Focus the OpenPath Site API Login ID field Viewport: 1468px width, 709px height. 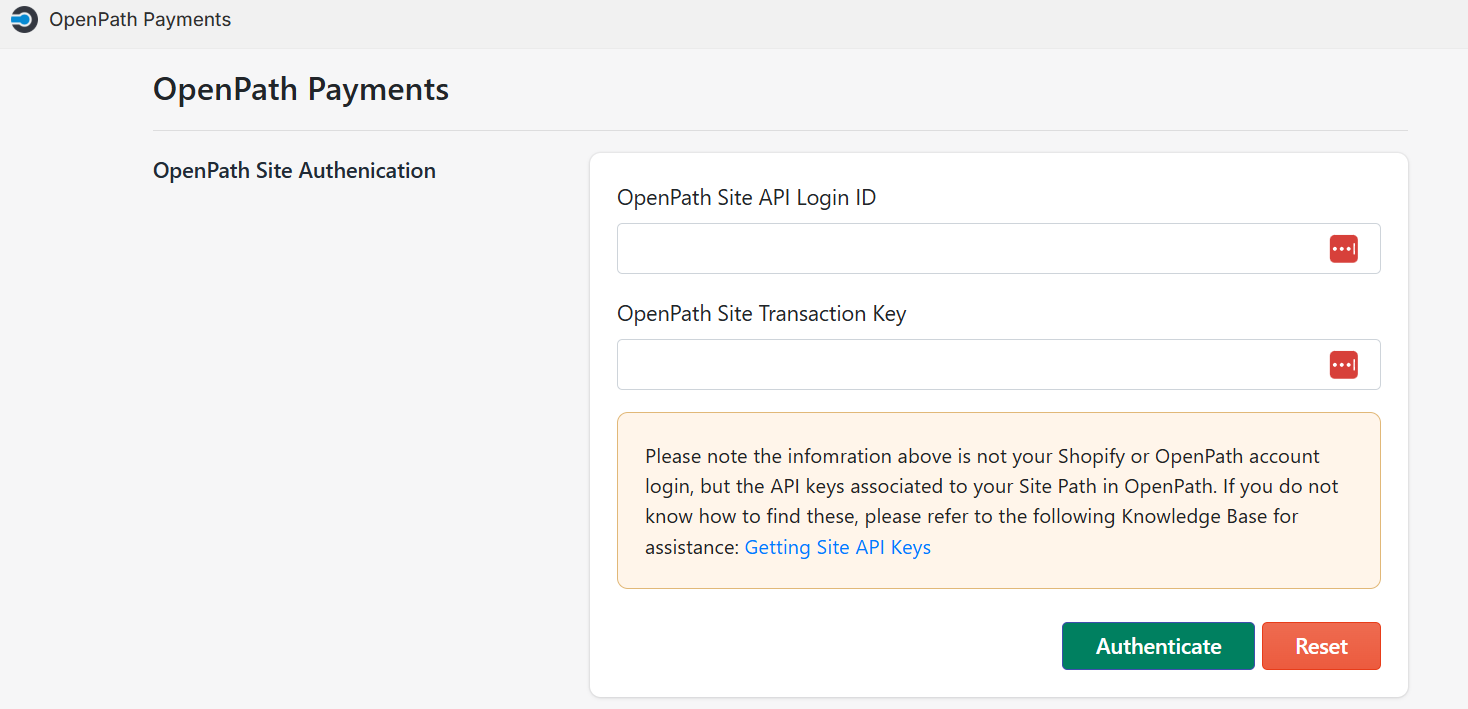[x=998, y=249]
